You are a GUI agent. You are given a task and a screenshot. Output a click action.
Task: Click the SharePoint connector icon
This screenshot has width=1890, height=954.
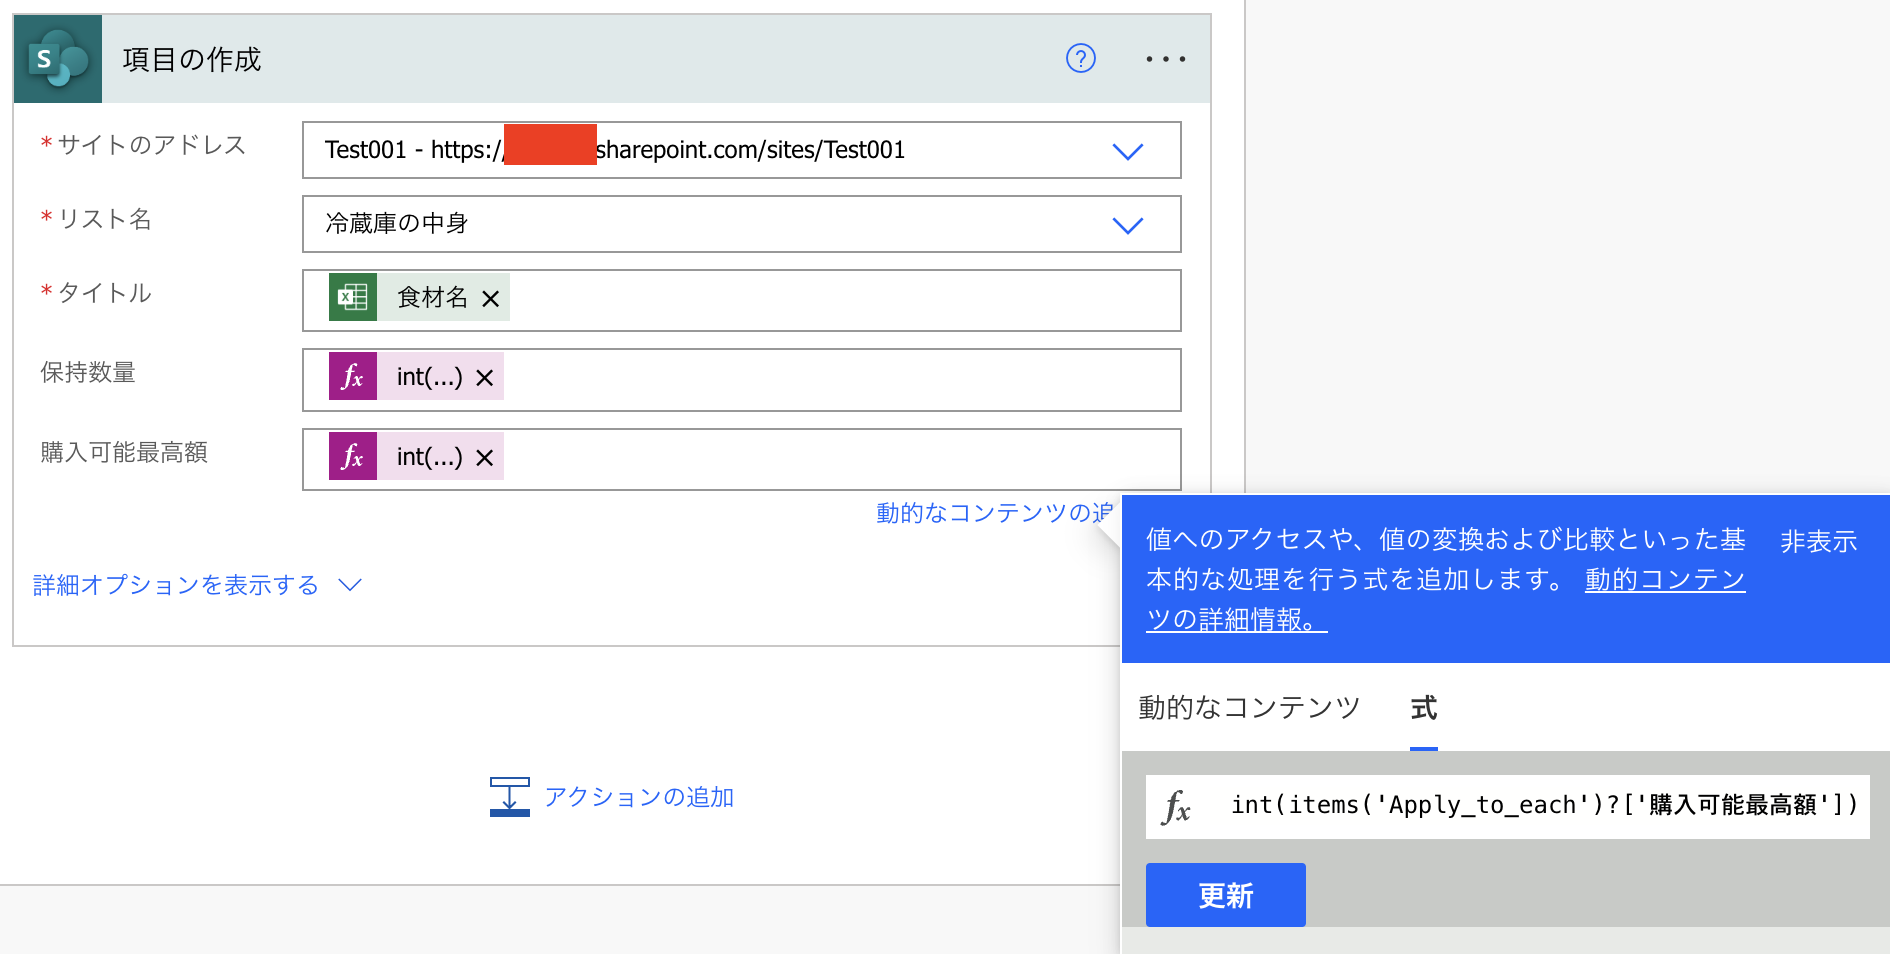(58, 59)
